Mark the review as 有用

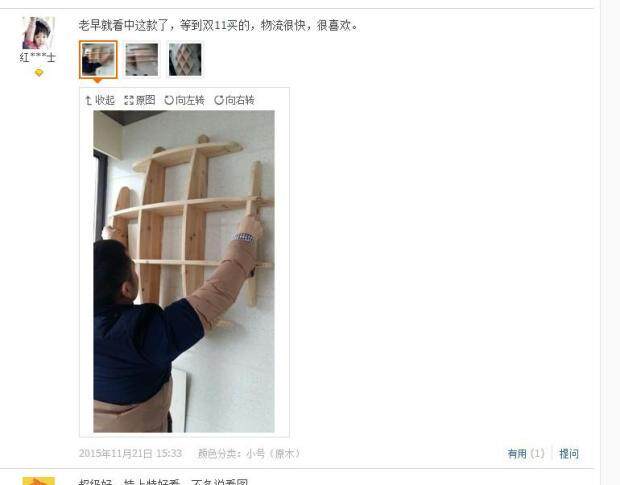(517, 453)
